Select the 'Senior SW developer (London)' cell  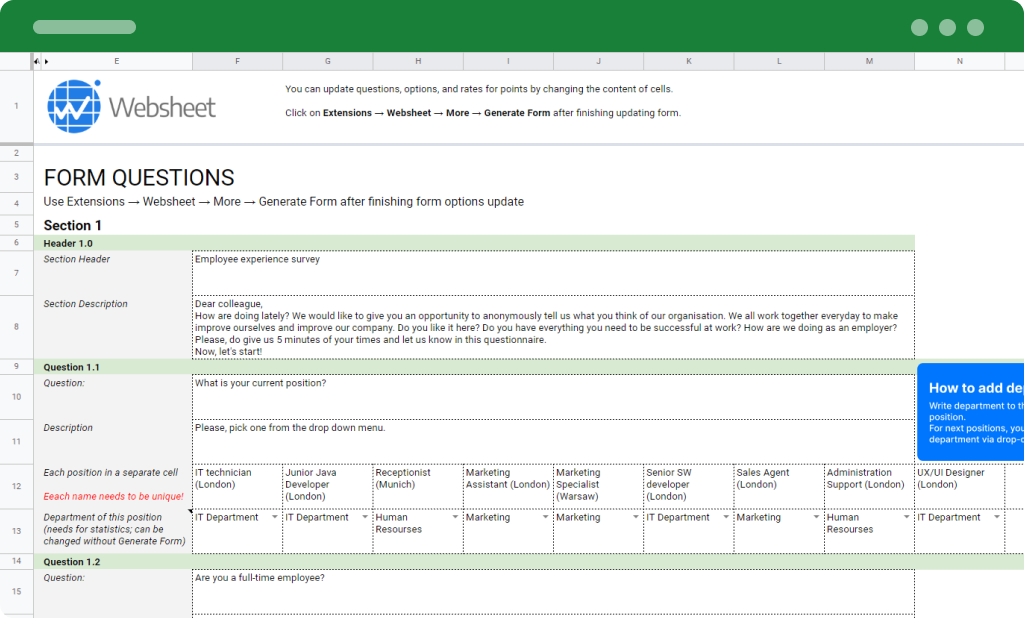689,487
